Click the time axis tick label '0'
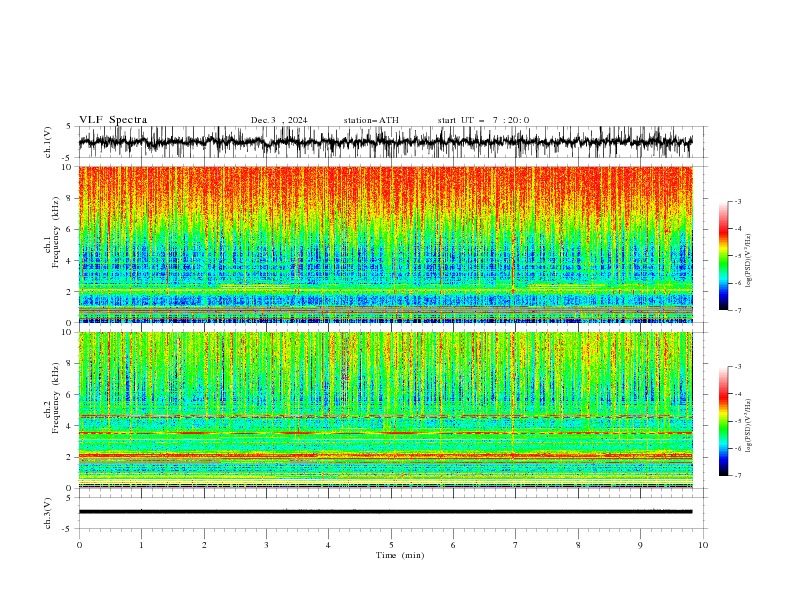The width and height of the screenshot is (792, 612). click(79, 545)
